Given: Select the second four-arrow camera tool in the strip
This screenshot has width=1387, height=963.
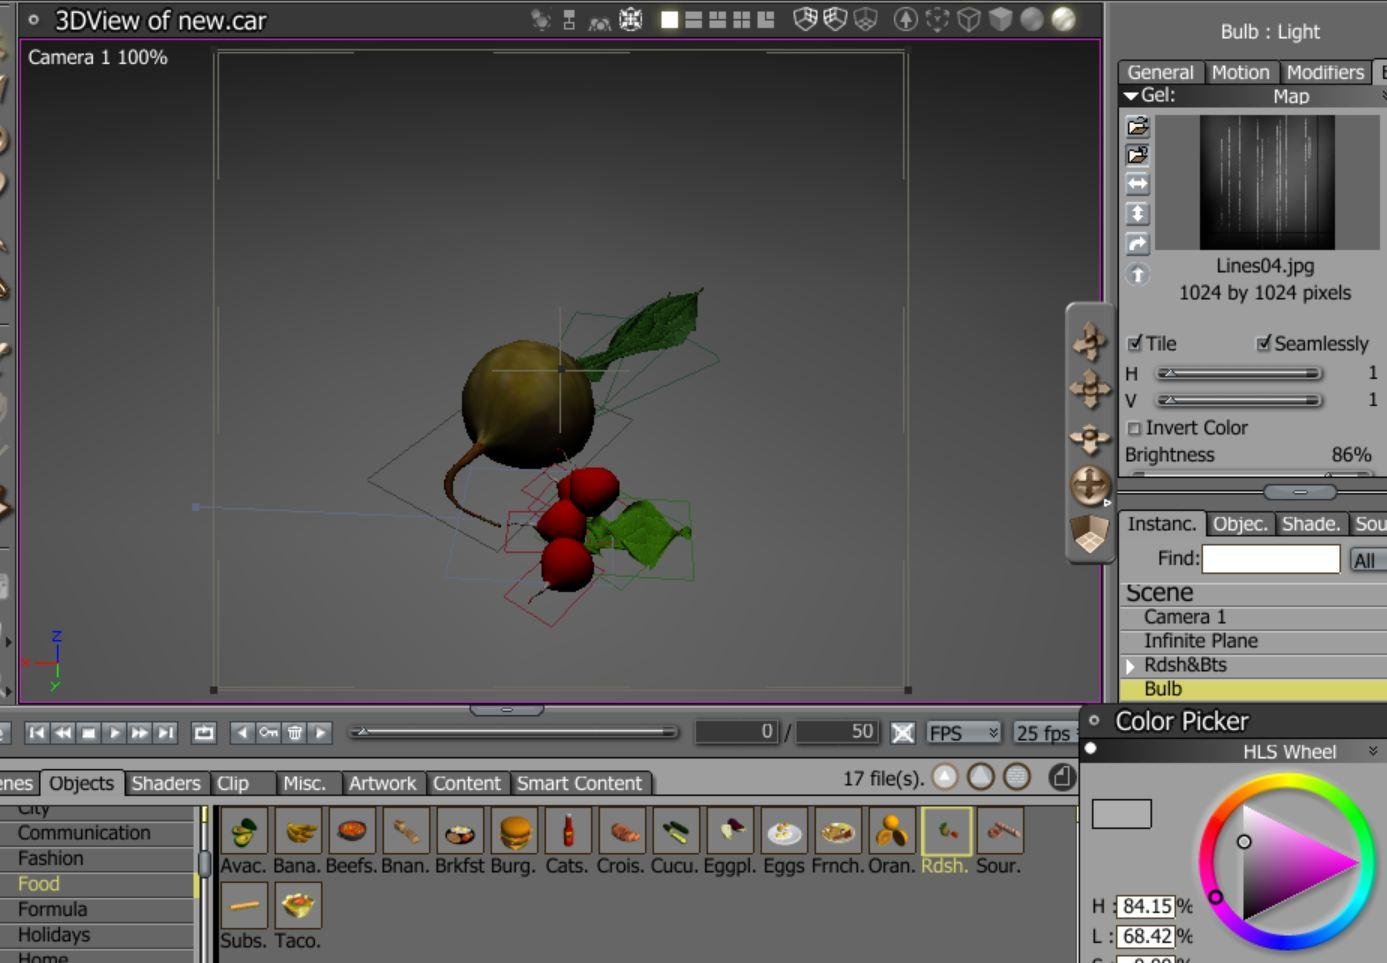Looking at the screenshot, I should pyautogui.click(x=1090, y=389).
